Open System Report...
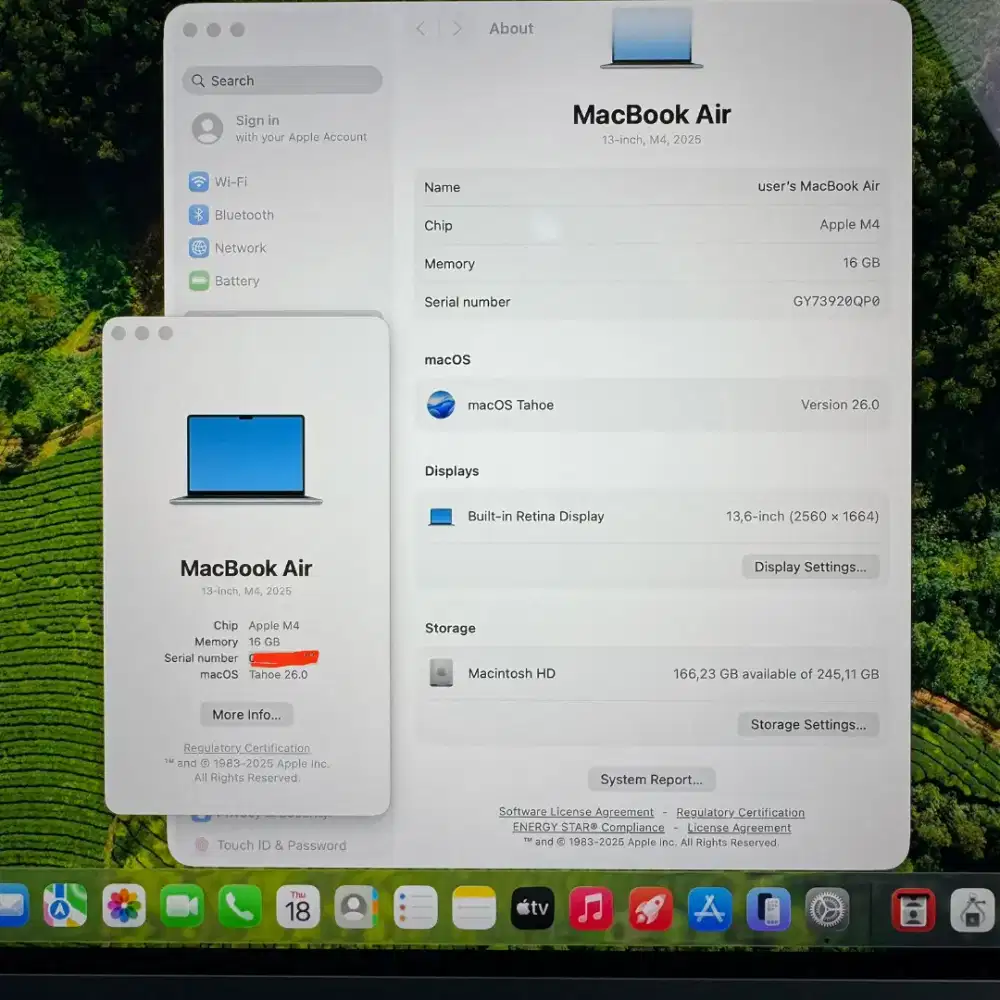 point(651,779)
